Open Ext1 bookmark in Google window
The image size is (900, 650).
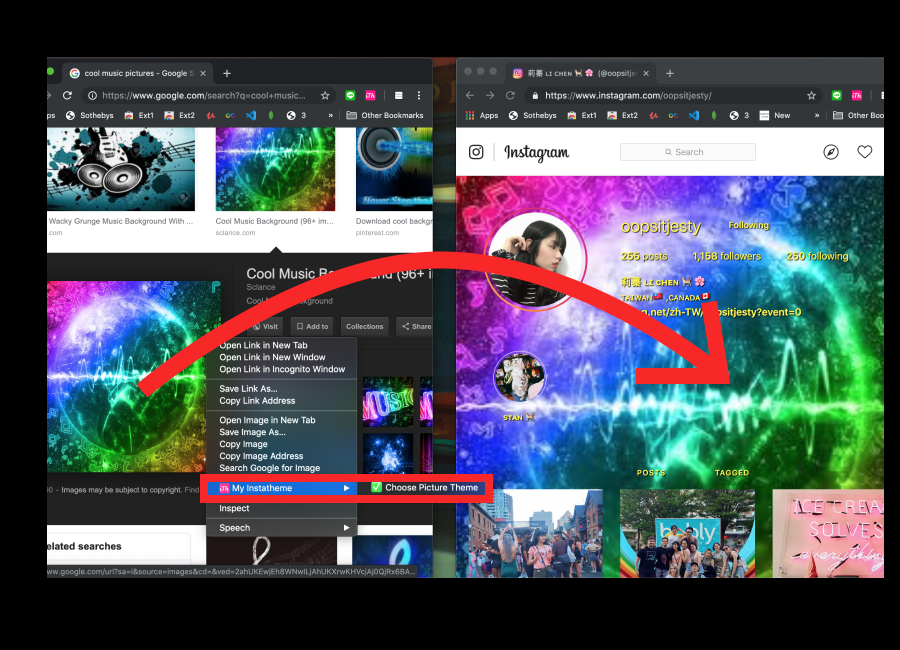point(139,115)
